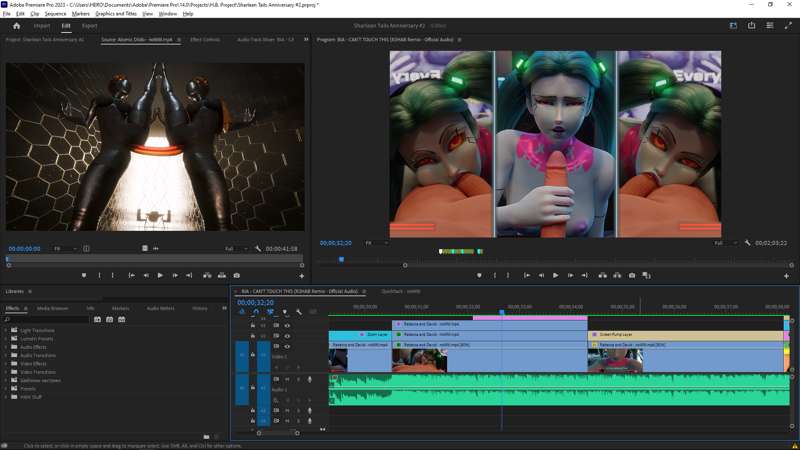Play the Program monitor sequence

point(556,276)
